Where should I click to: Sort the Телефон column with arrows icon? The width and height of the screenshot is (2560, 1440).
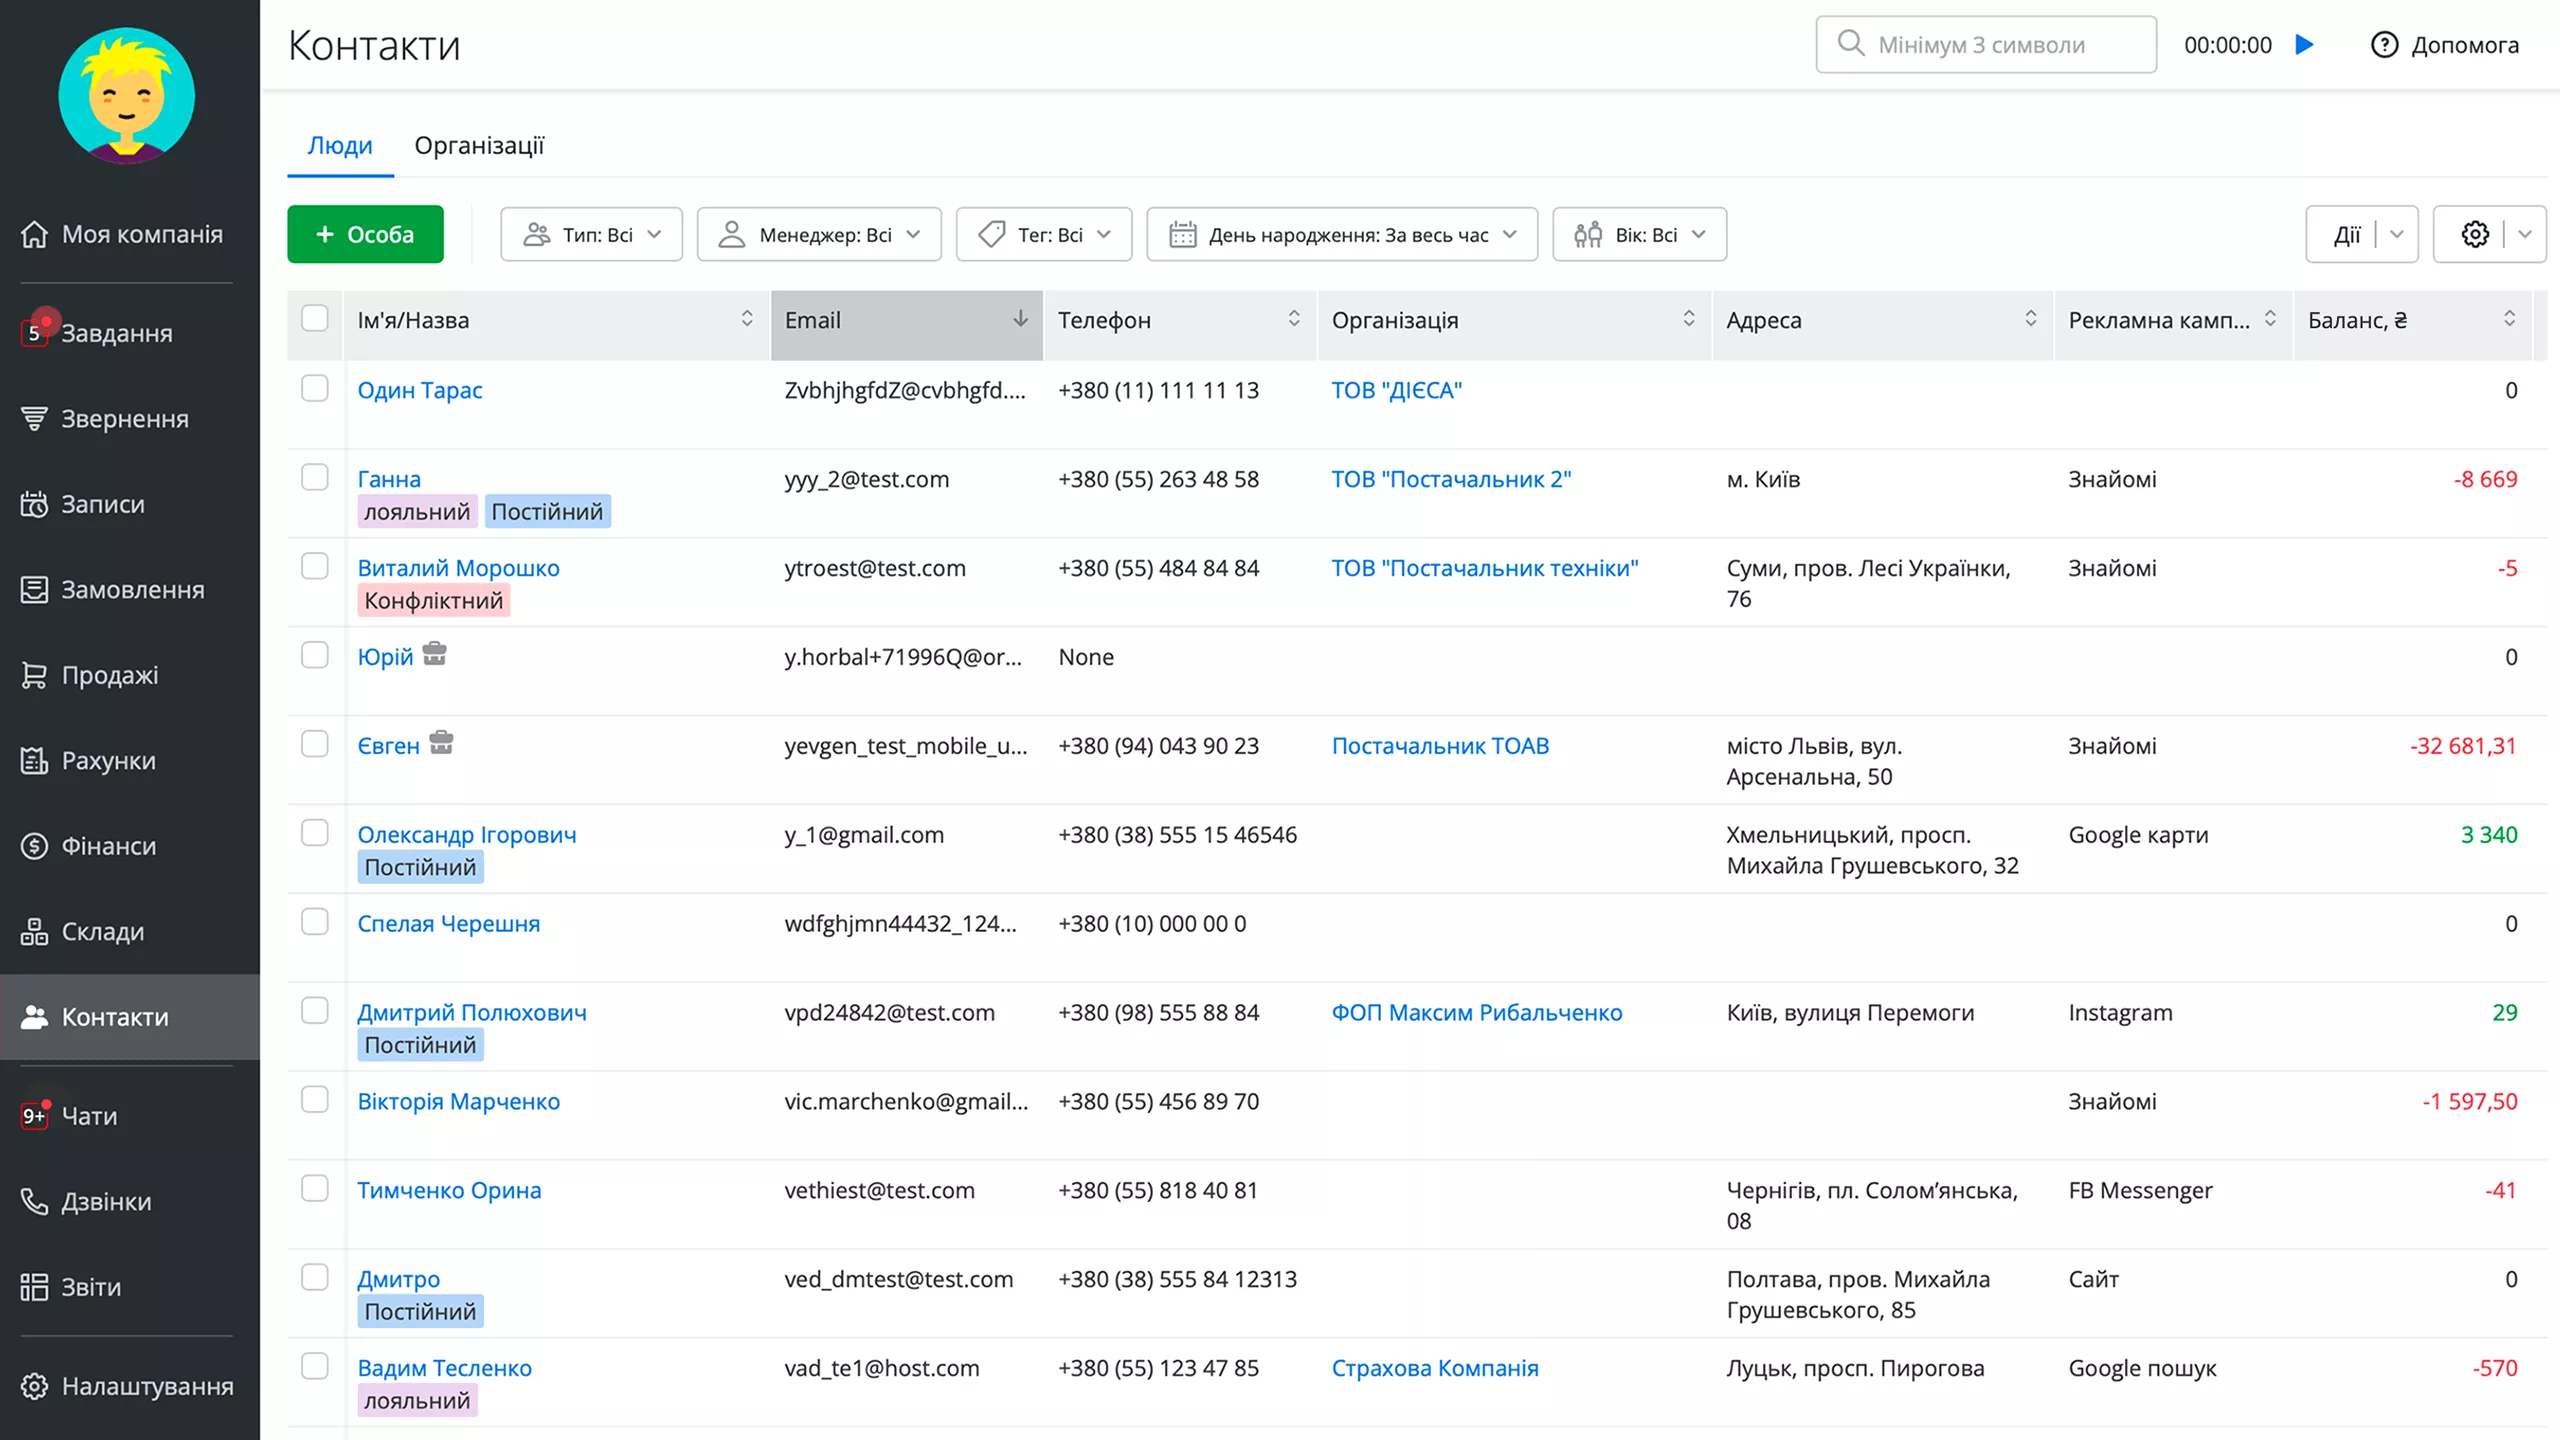(1293, 319)
